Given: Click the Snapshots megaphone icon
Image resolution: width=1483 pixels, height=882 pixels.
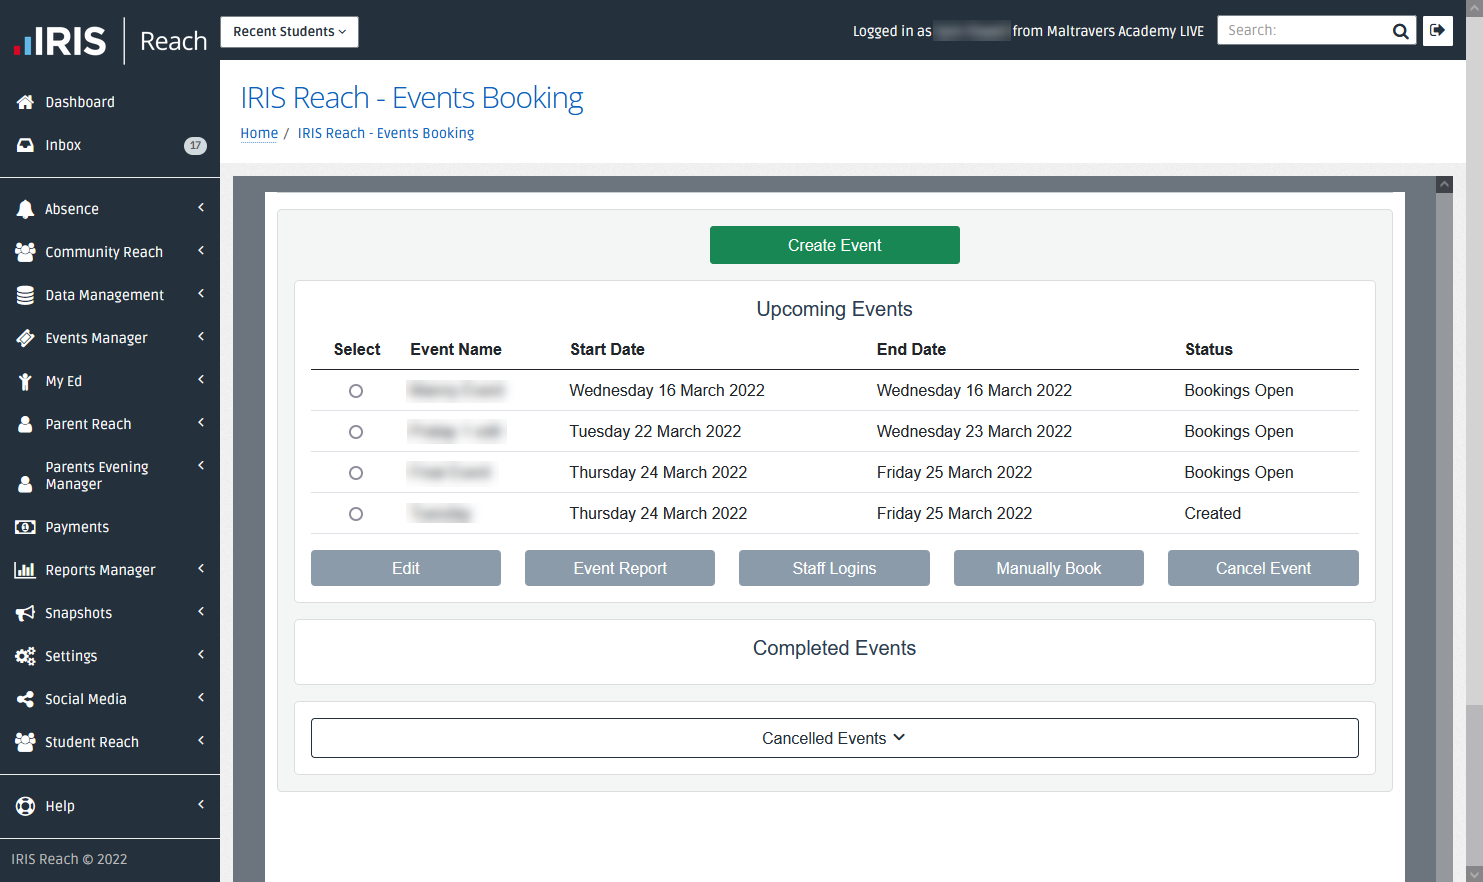Looking at the screenshot, I should pyautogui.click(x=25, y=613).
